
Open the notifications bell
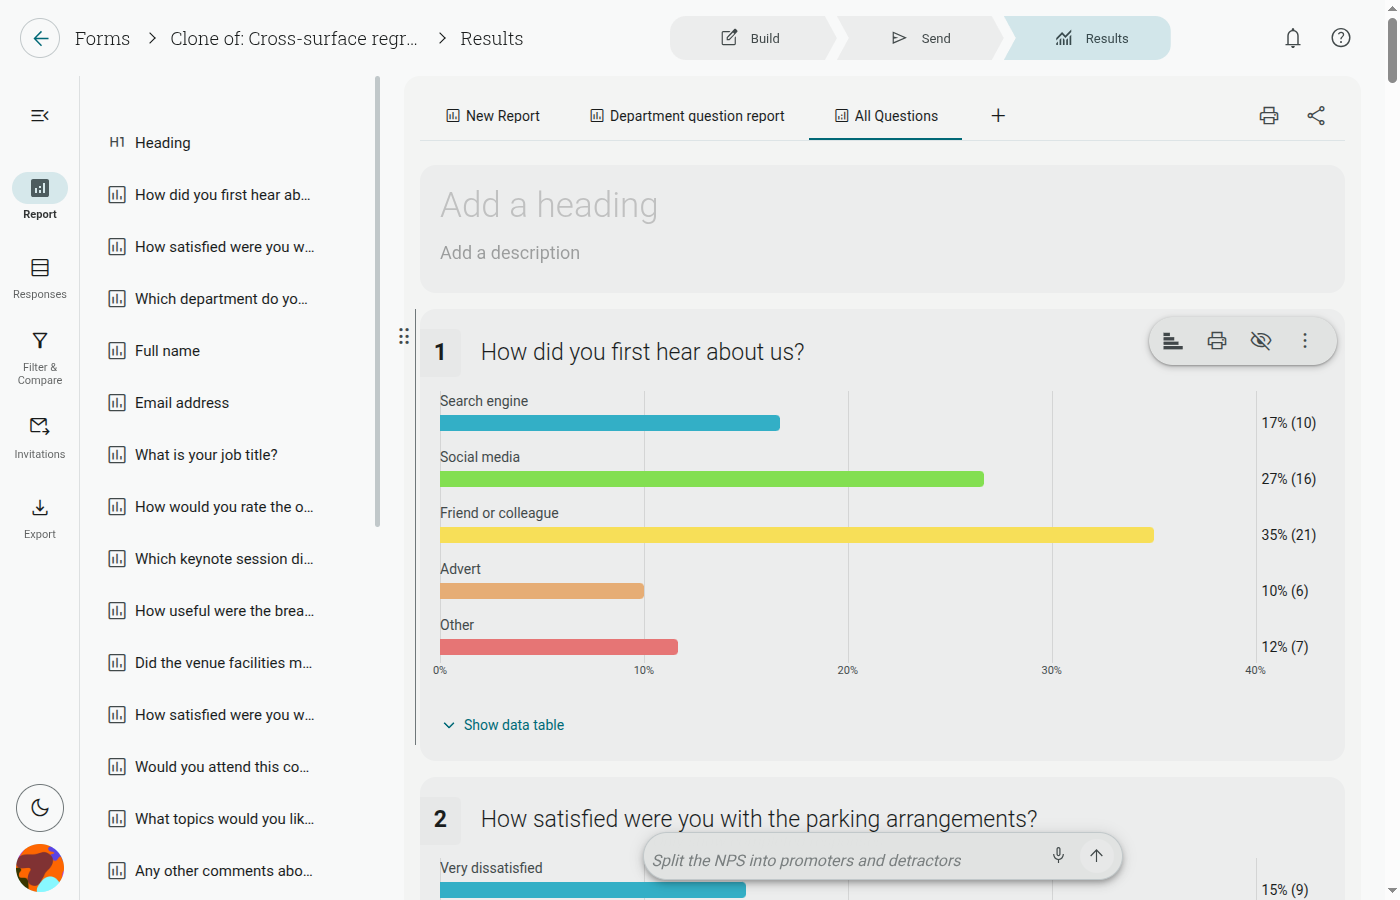click(1293, 38)
